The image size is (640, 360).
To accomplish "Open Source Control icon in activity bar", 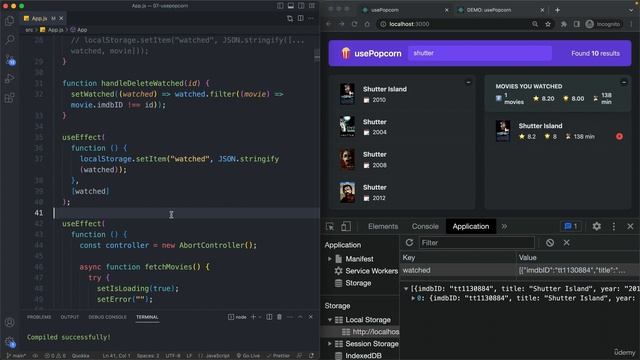I will tap(10, 60).
